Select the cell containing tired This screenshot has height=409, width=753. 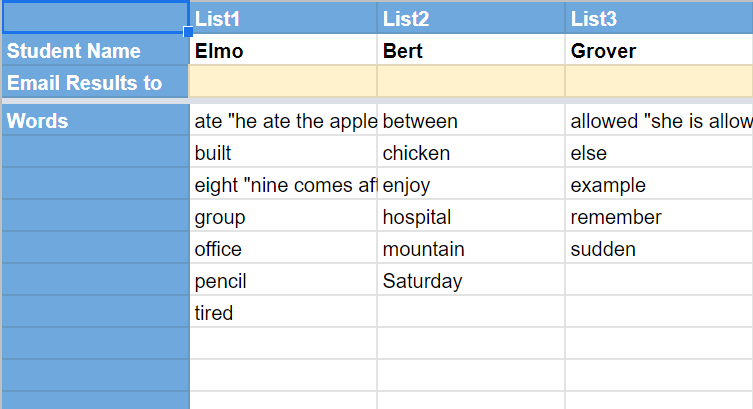click(282, 313)
